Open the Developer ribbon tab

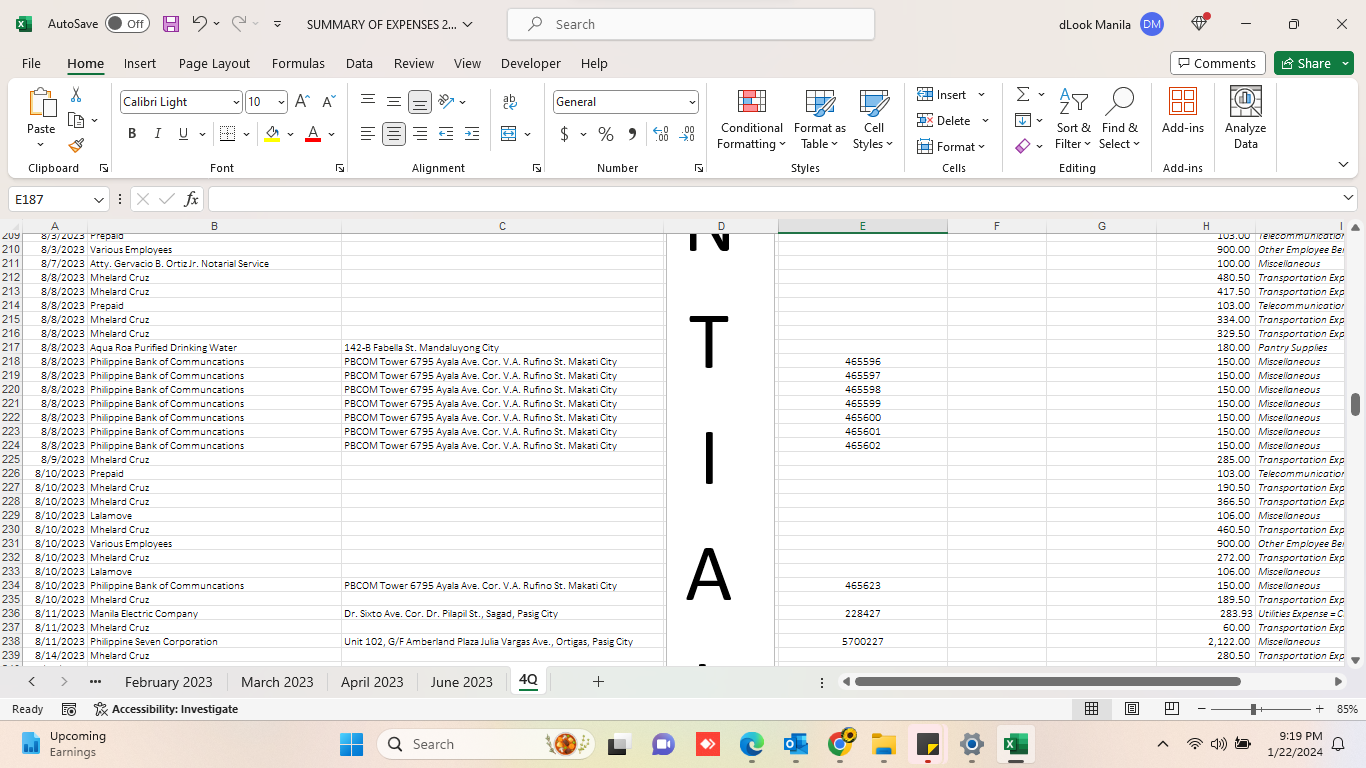[x=531, y=63]
